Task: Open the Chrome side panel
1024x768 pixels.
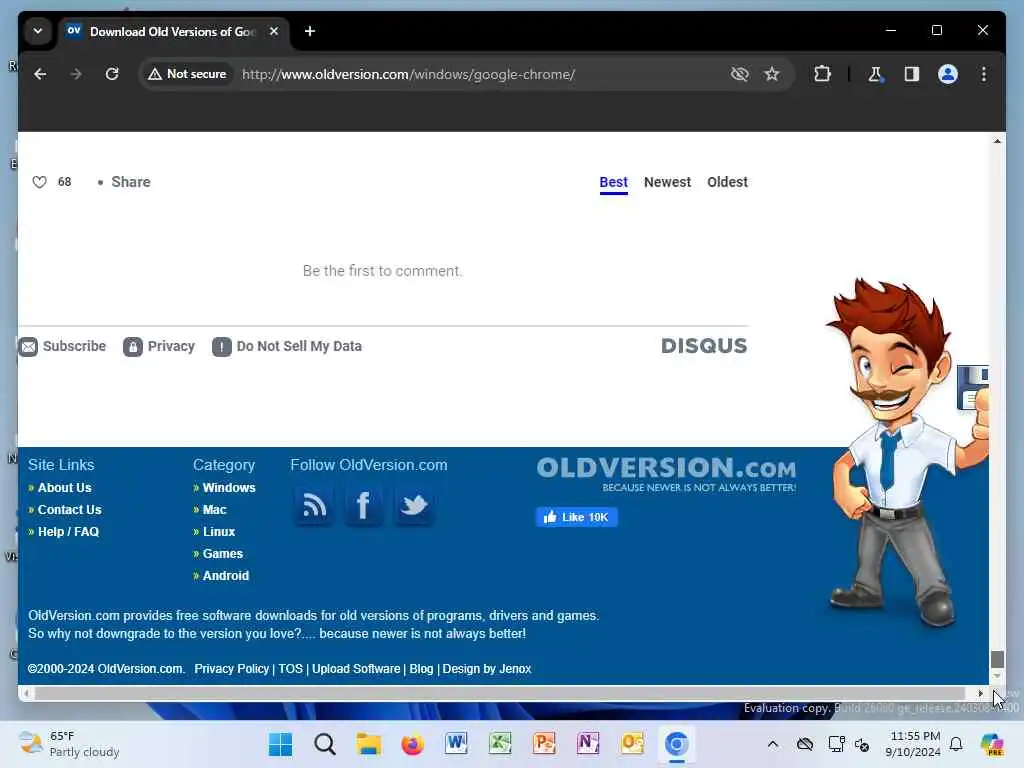Action: 912,74
